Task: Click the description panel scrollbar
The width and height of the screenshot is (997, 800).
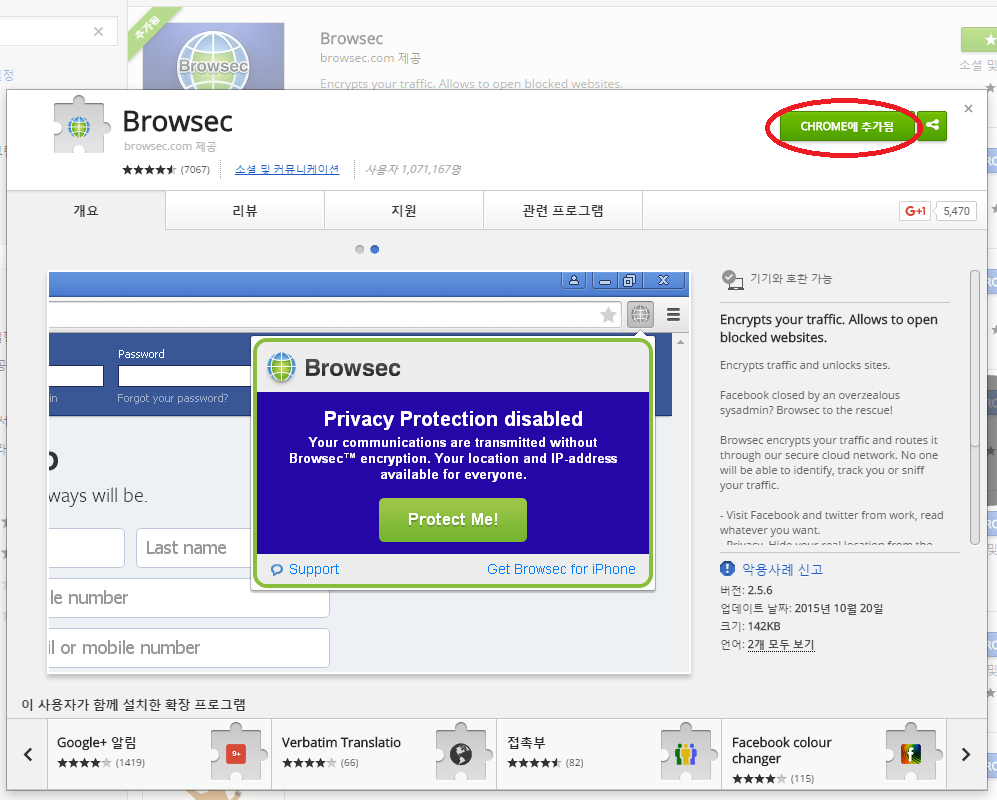Action: (975, 407)
